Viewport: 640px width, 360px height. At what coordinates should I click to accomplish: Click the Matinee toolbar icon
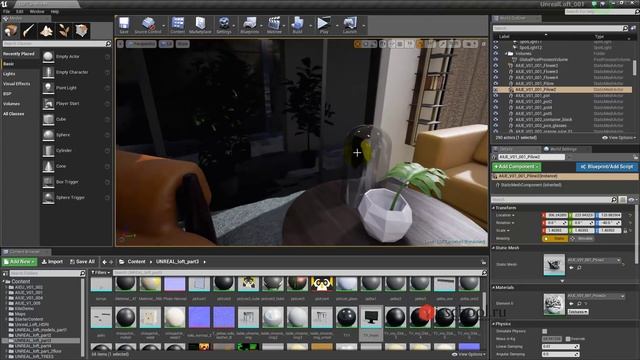pos(274,24)
